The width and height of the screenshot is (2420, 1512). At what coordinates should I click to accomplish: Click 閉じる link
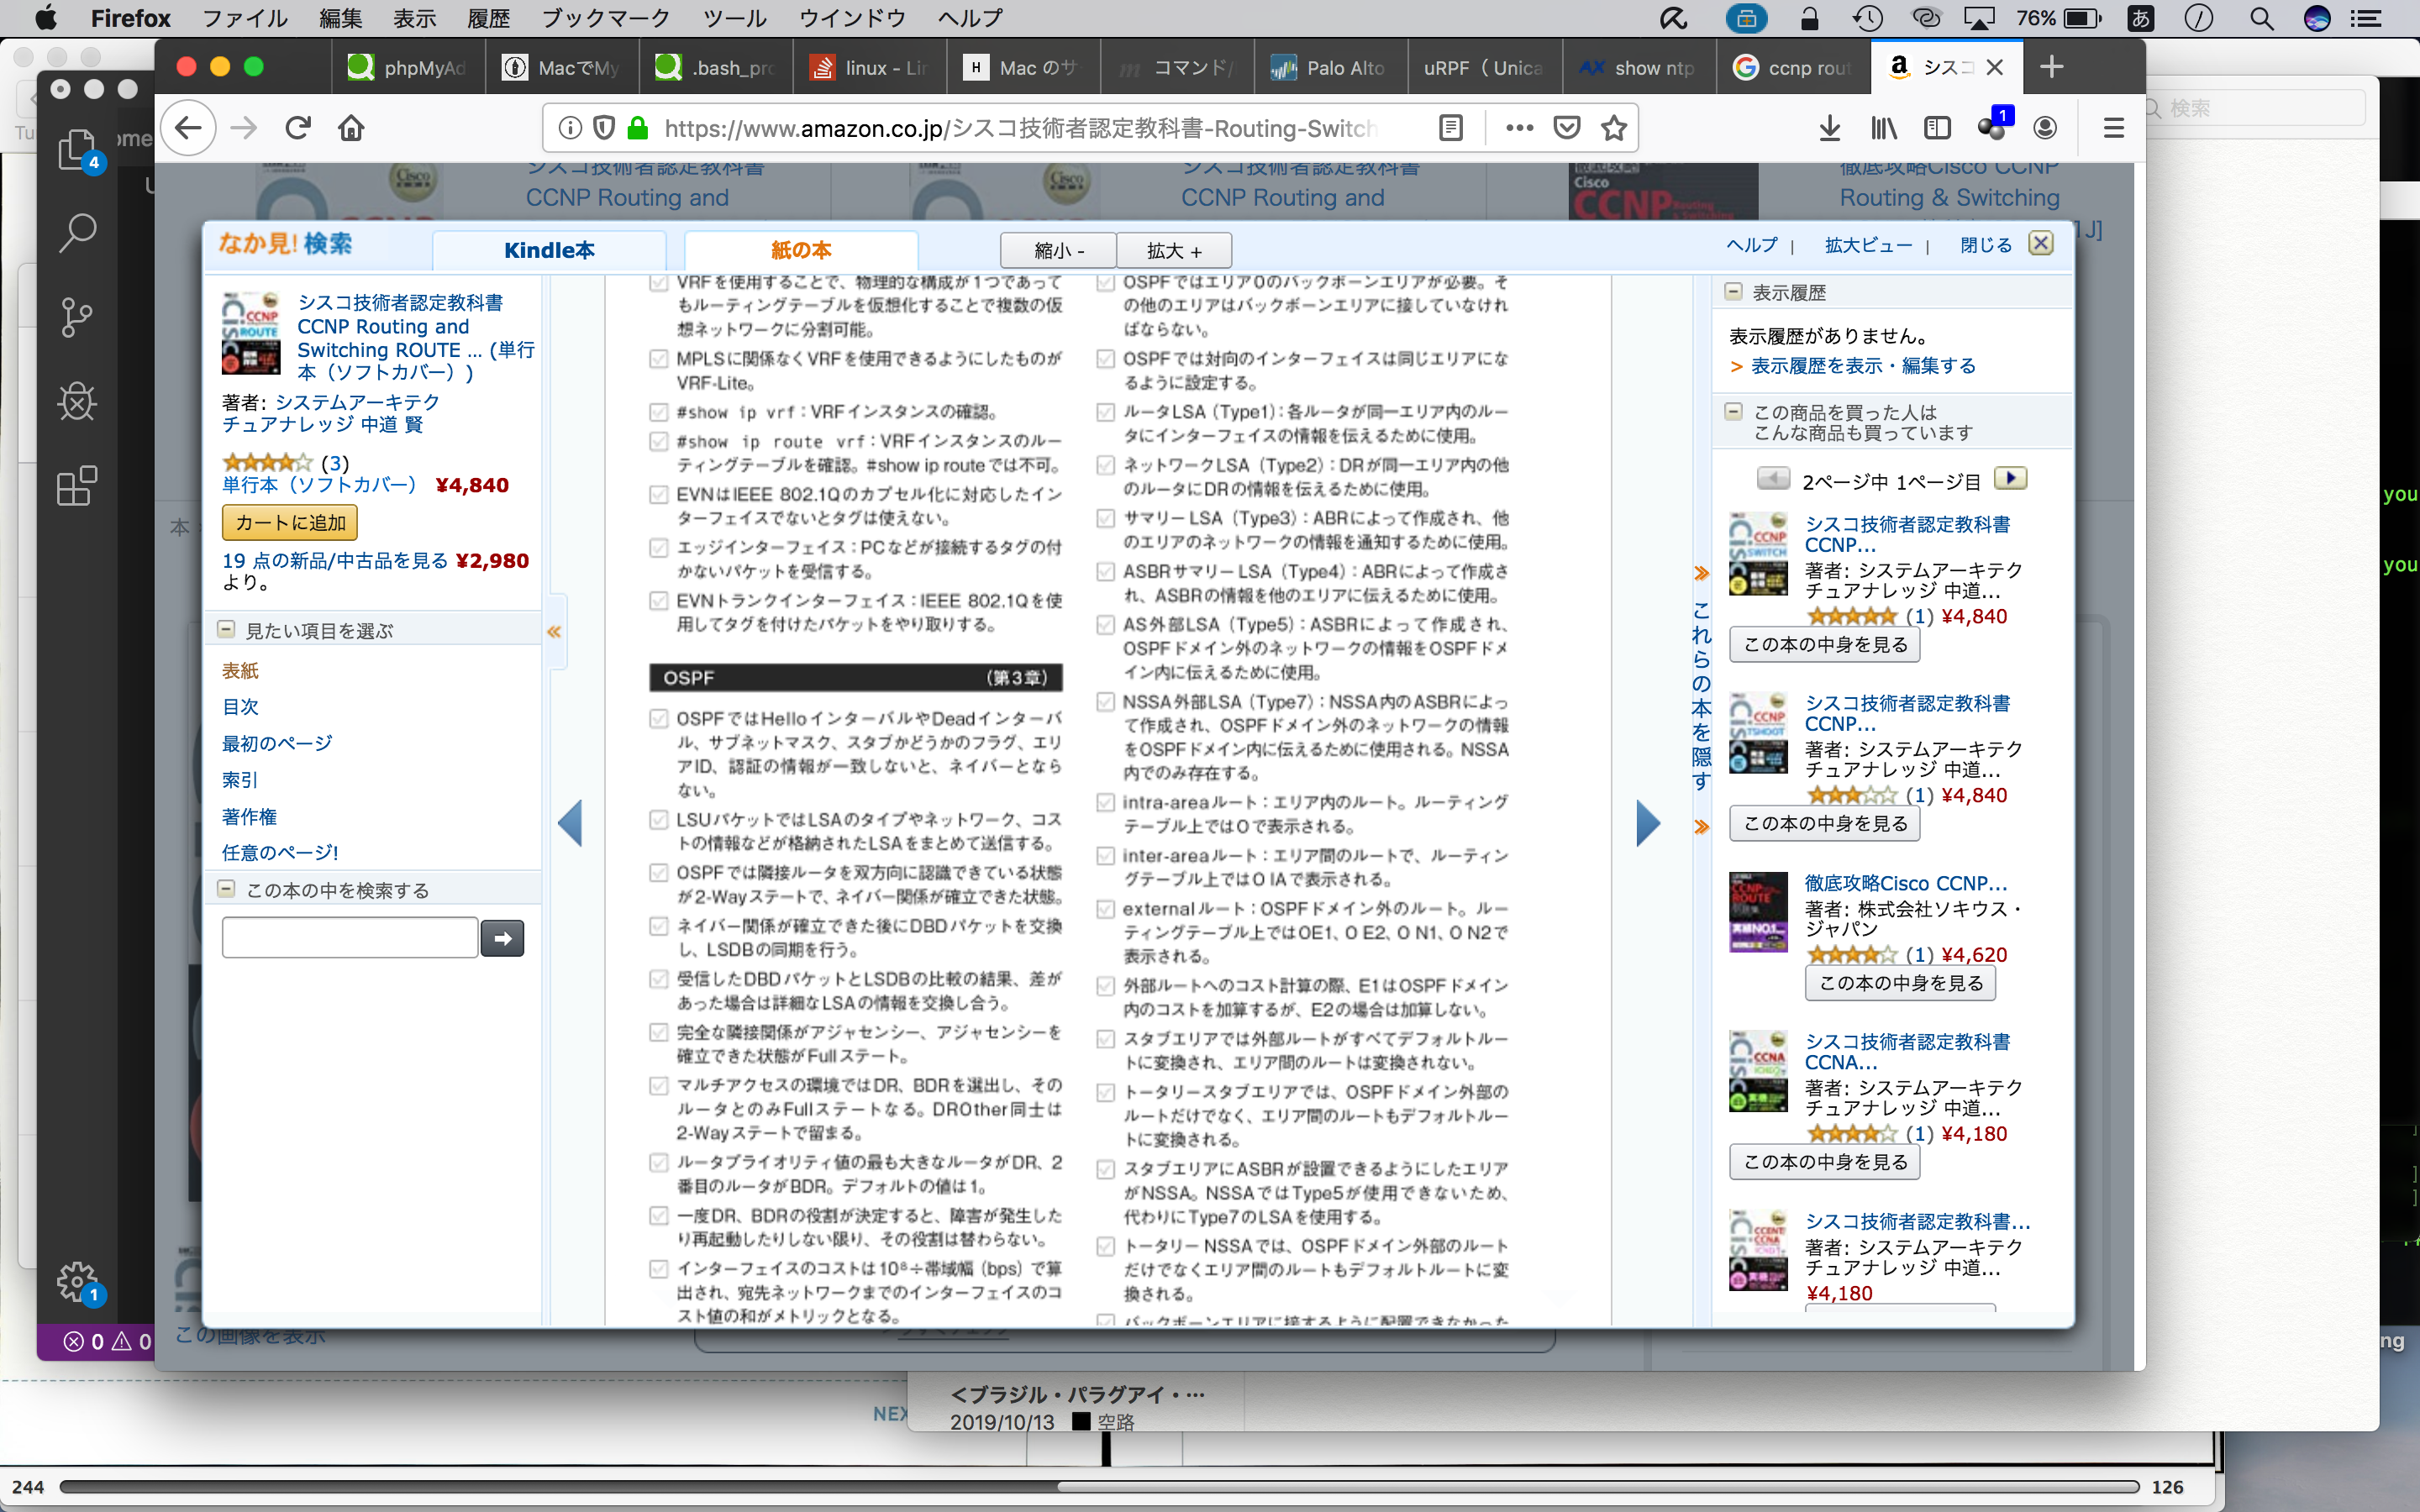click(1986, 245)
